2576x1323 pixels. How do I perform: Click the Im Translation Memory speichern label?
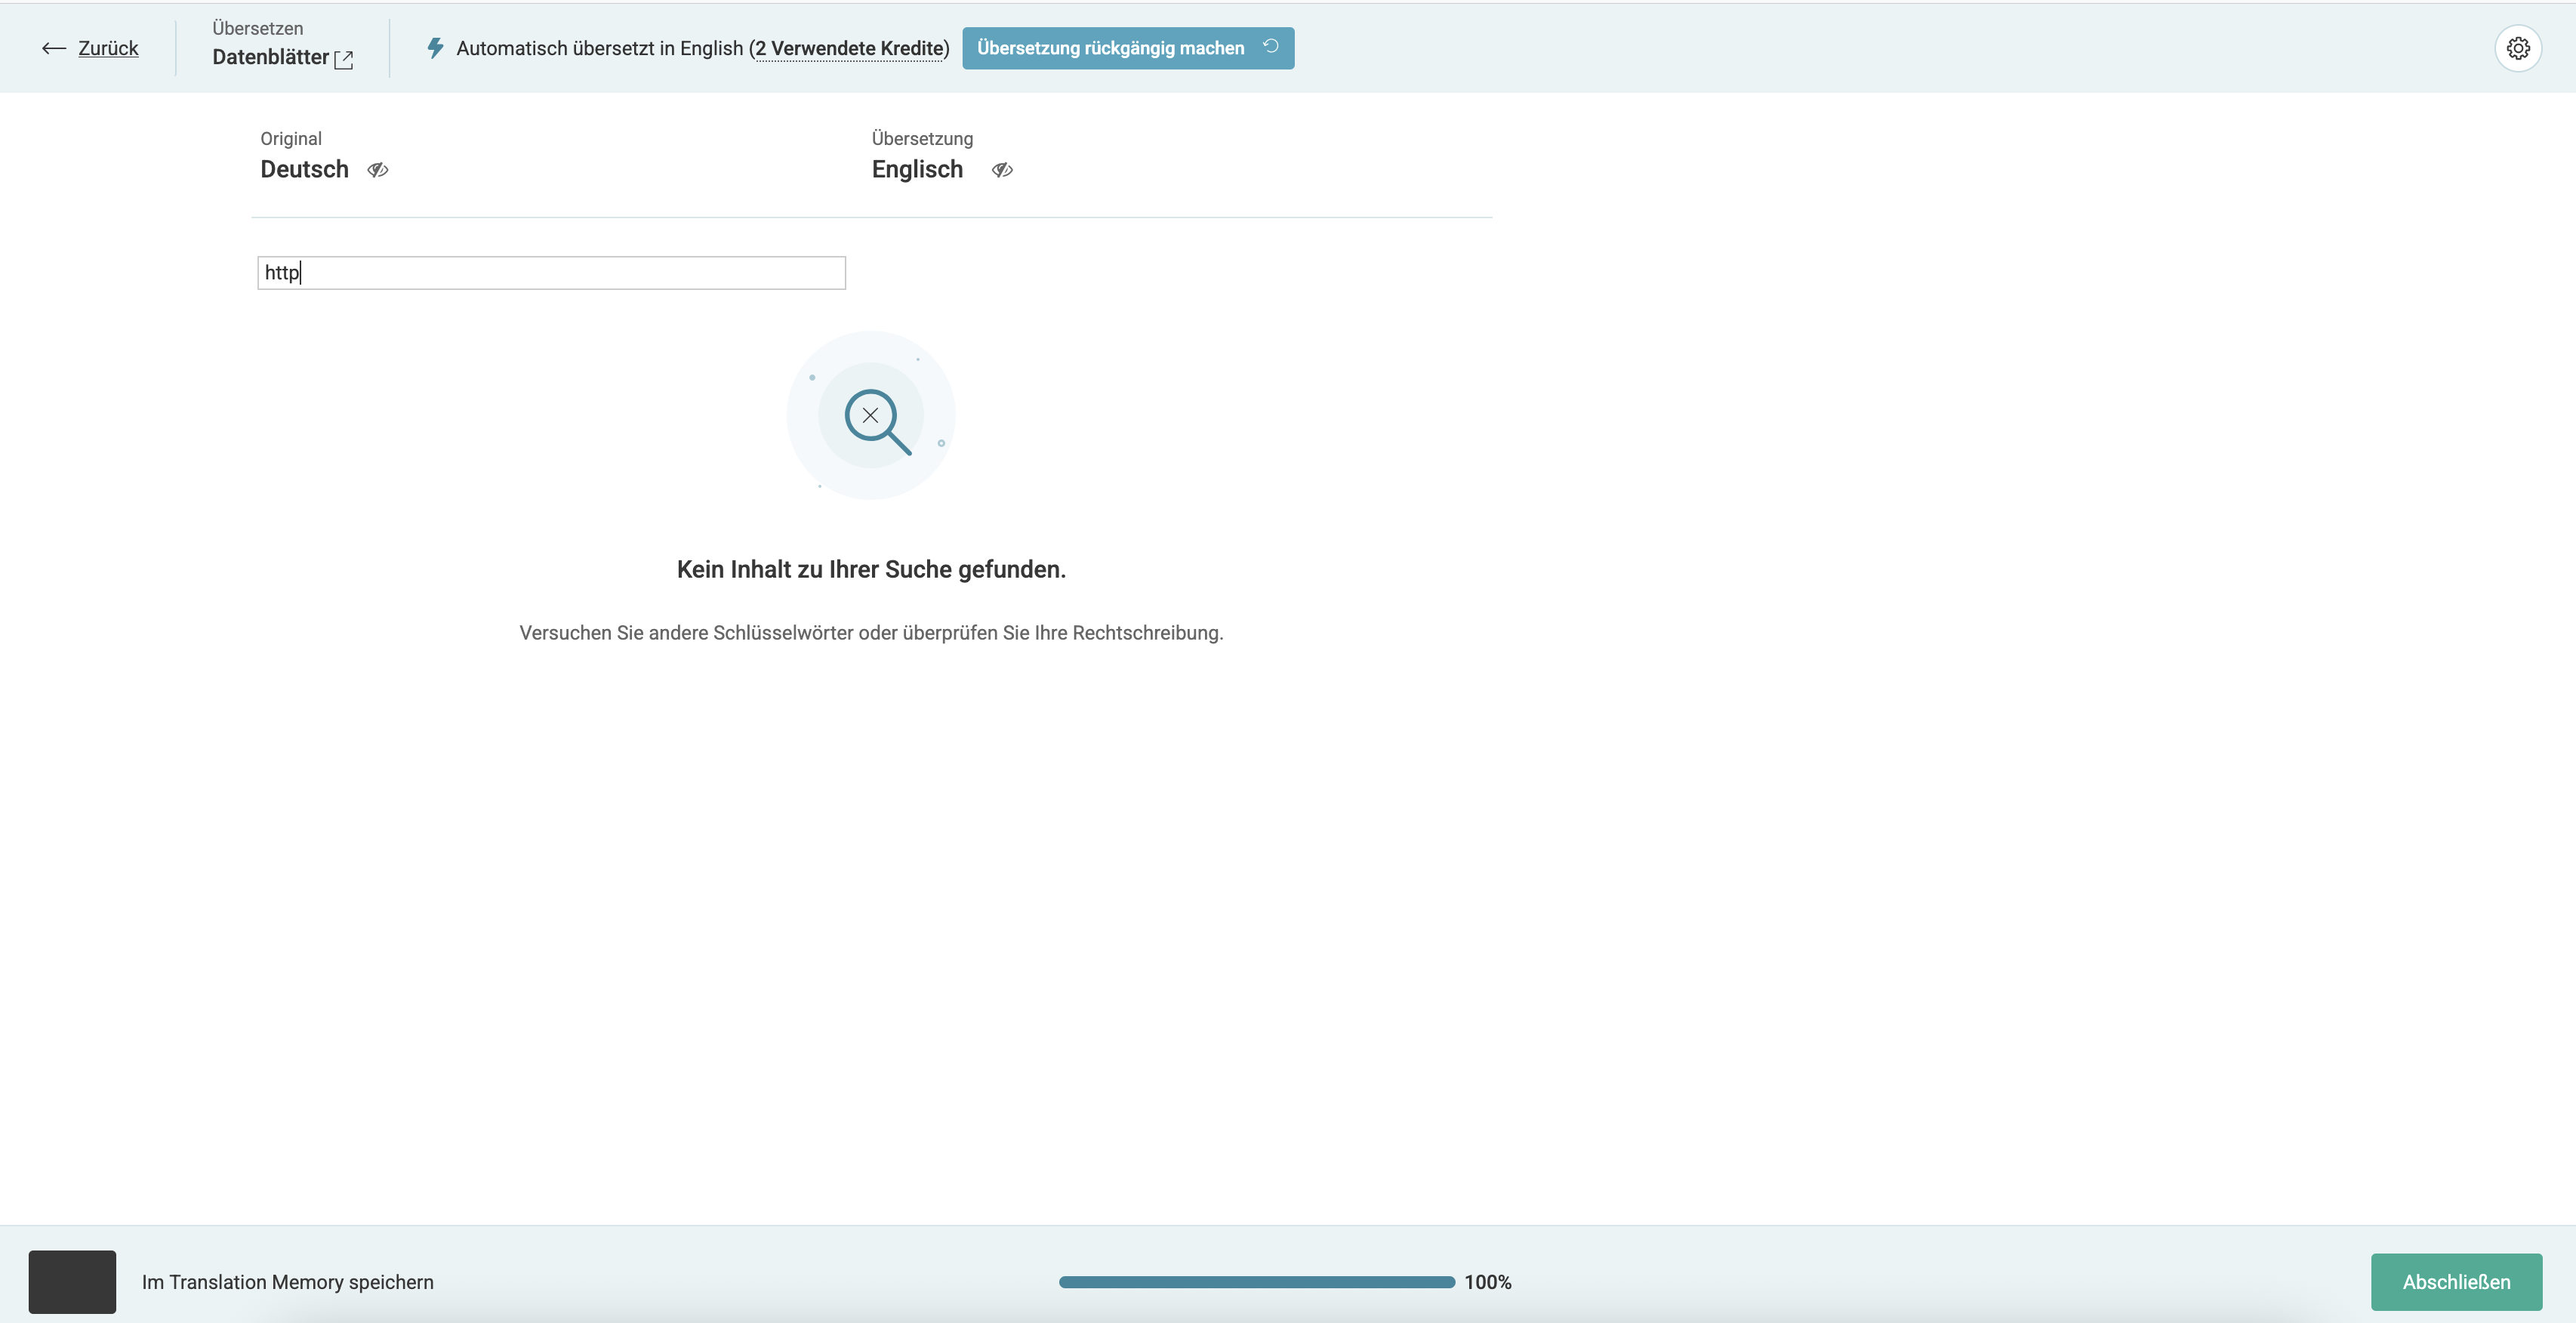(x=288, y=1282)
